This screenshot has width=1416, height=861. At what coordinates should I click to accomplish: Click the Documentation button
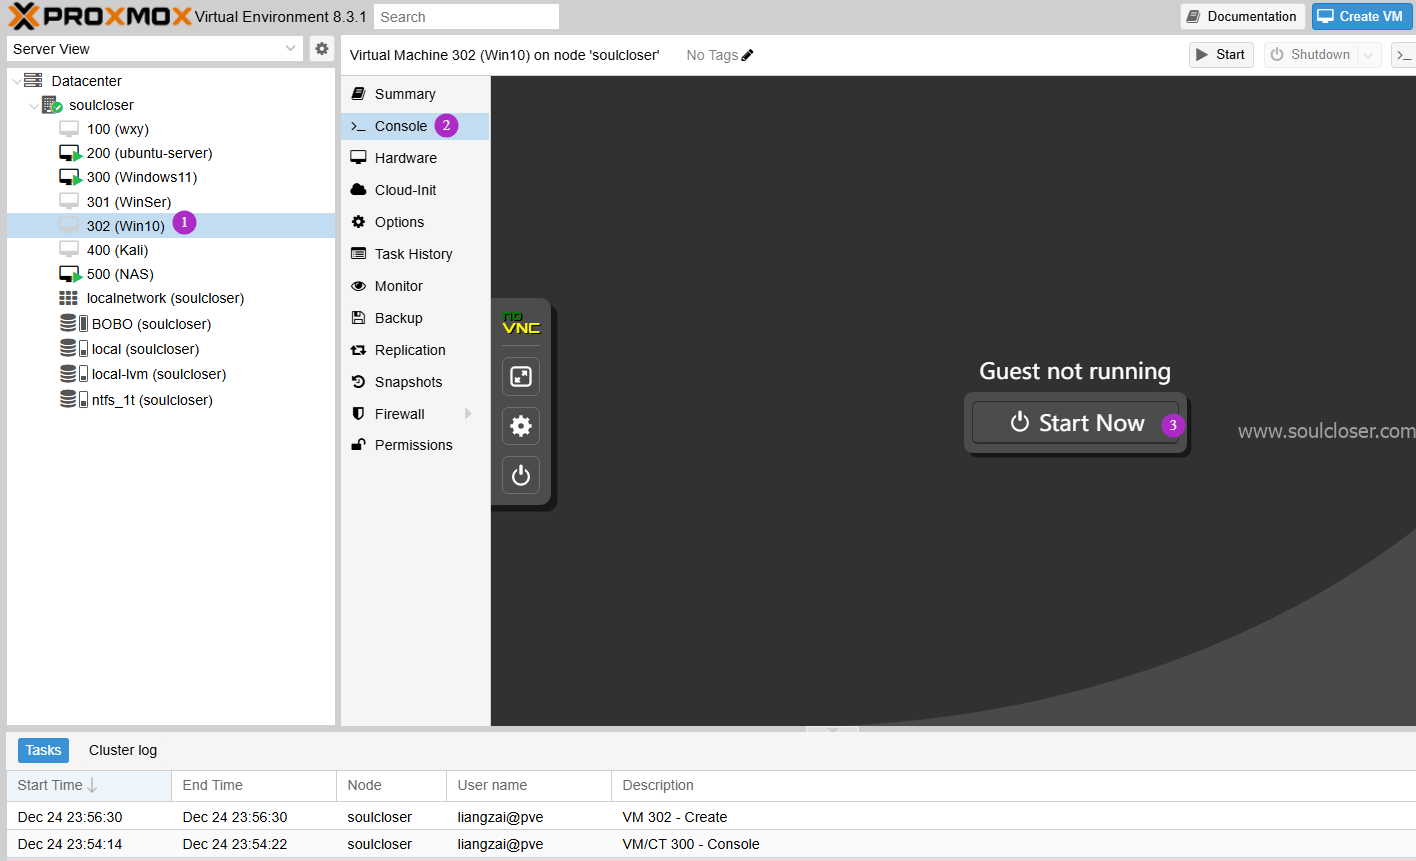tap(1242, 16)
